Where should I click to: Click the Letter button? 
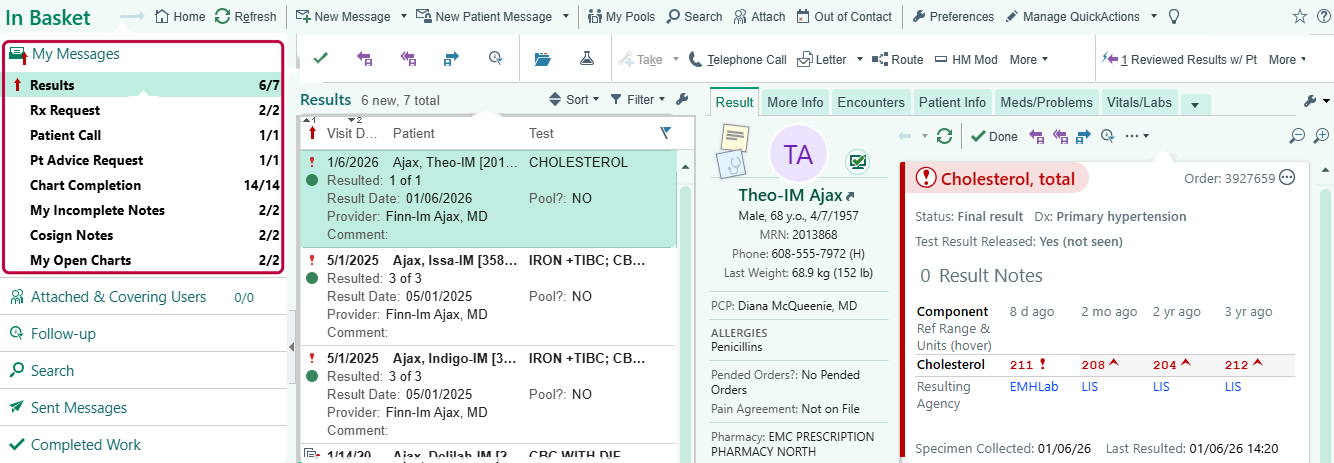(822, 60)
